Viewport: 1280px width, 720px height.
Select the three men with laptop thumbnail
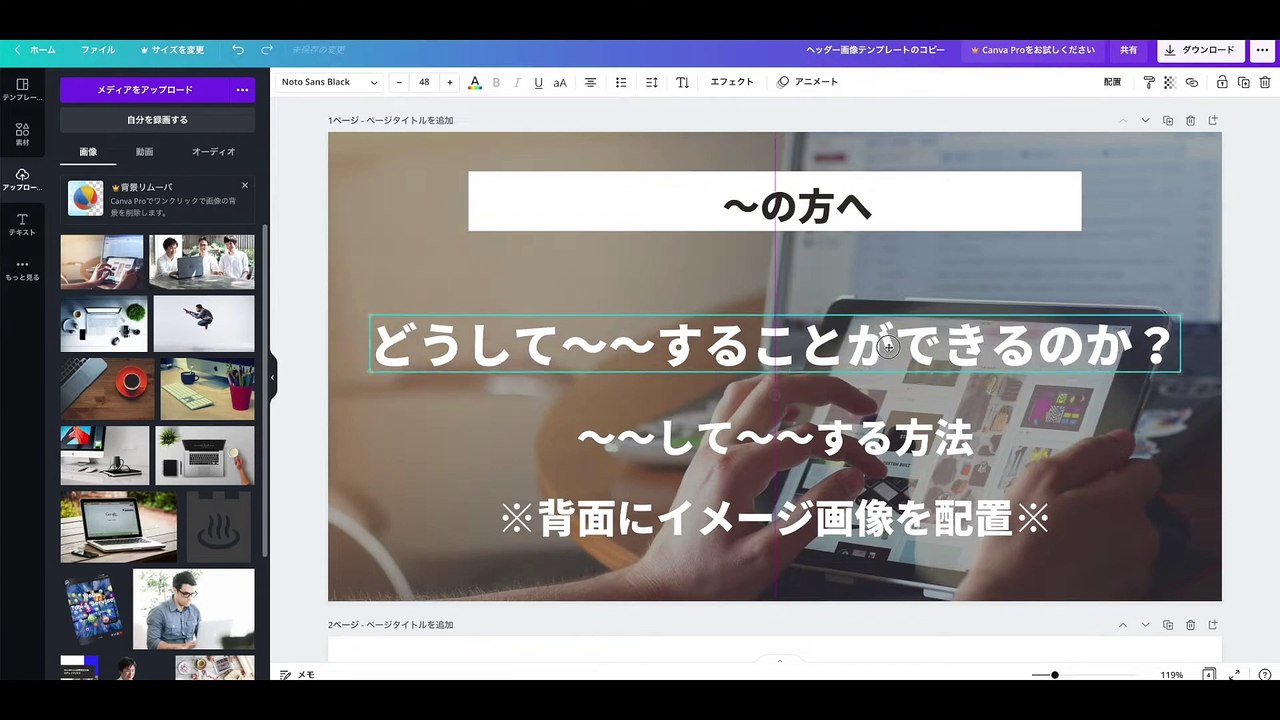pyautogui.click(x=202, y=262)
